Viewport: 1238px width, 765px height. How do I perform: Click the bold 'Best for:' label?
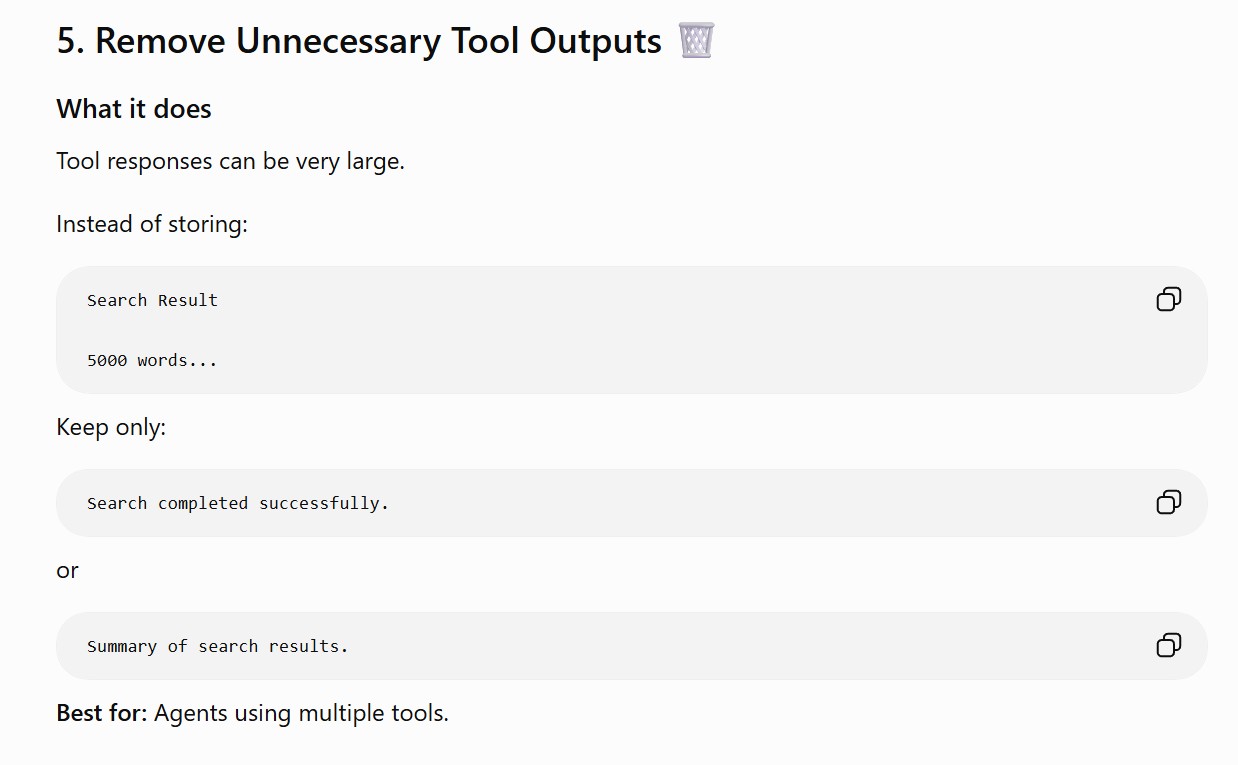(x=102, y=713)
